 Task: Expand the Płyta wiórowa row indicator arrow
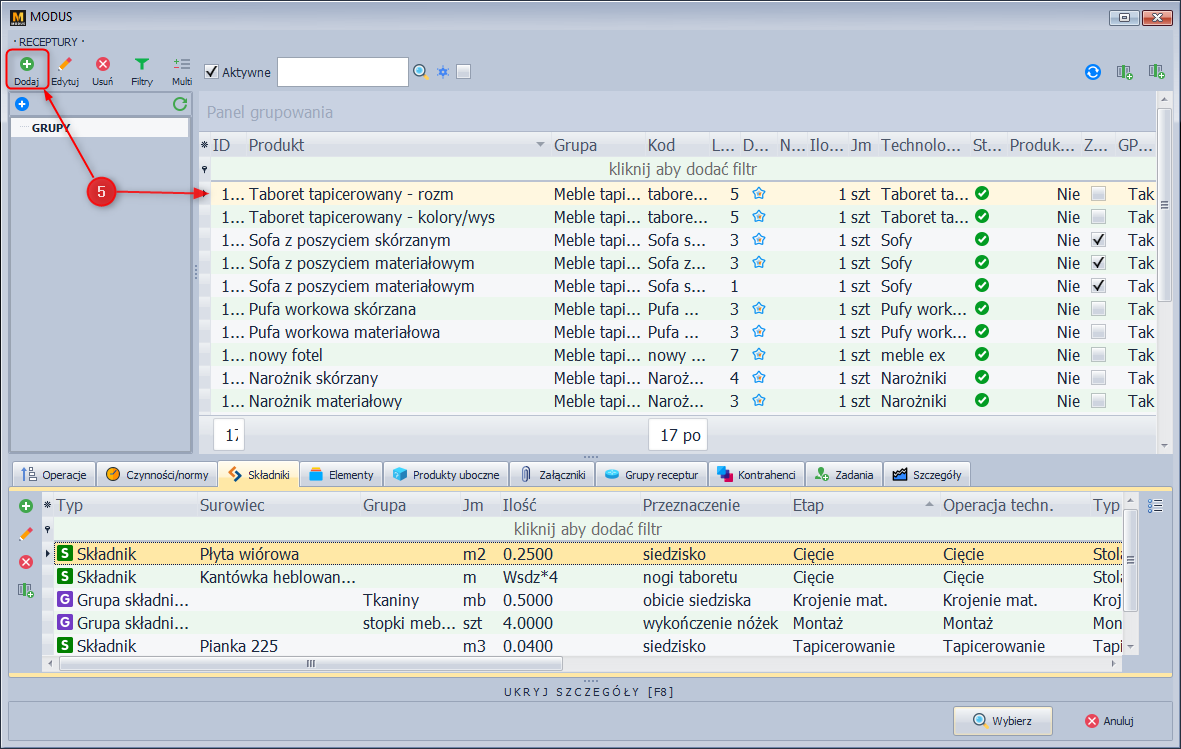point(48,554)
